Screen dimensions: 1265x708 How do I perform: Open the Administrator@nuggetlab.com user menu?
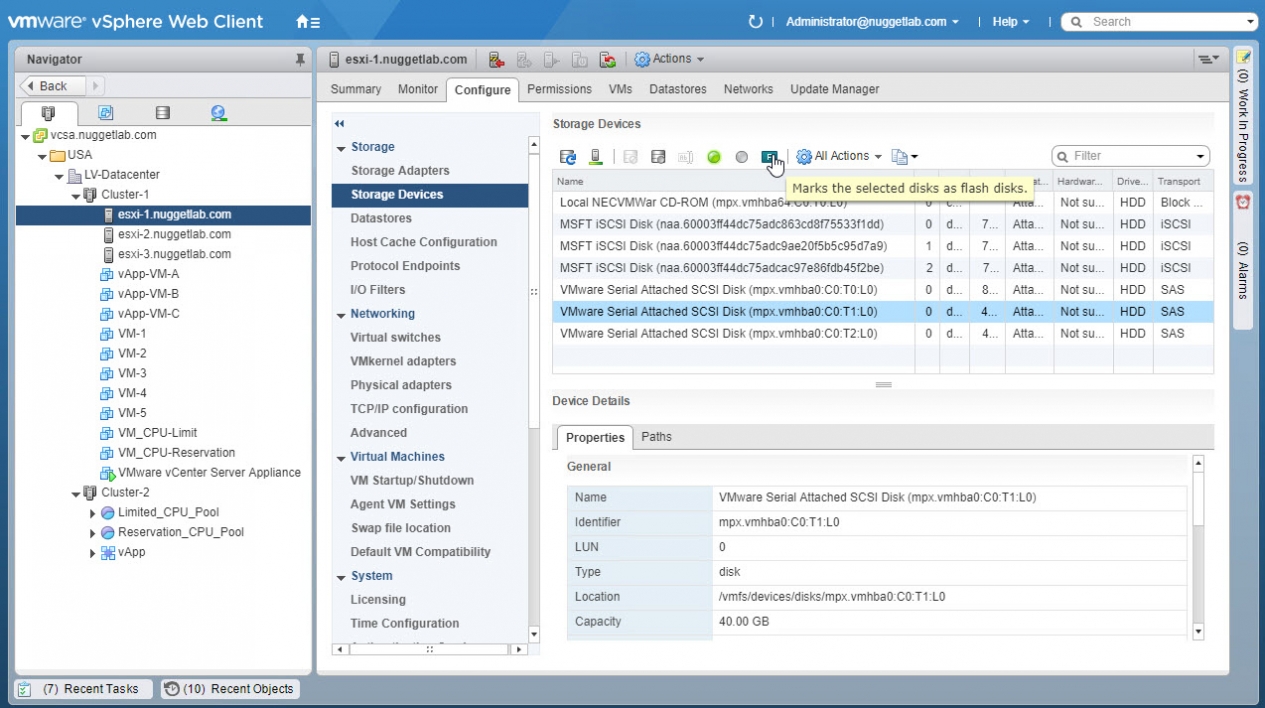click(871, 22)
